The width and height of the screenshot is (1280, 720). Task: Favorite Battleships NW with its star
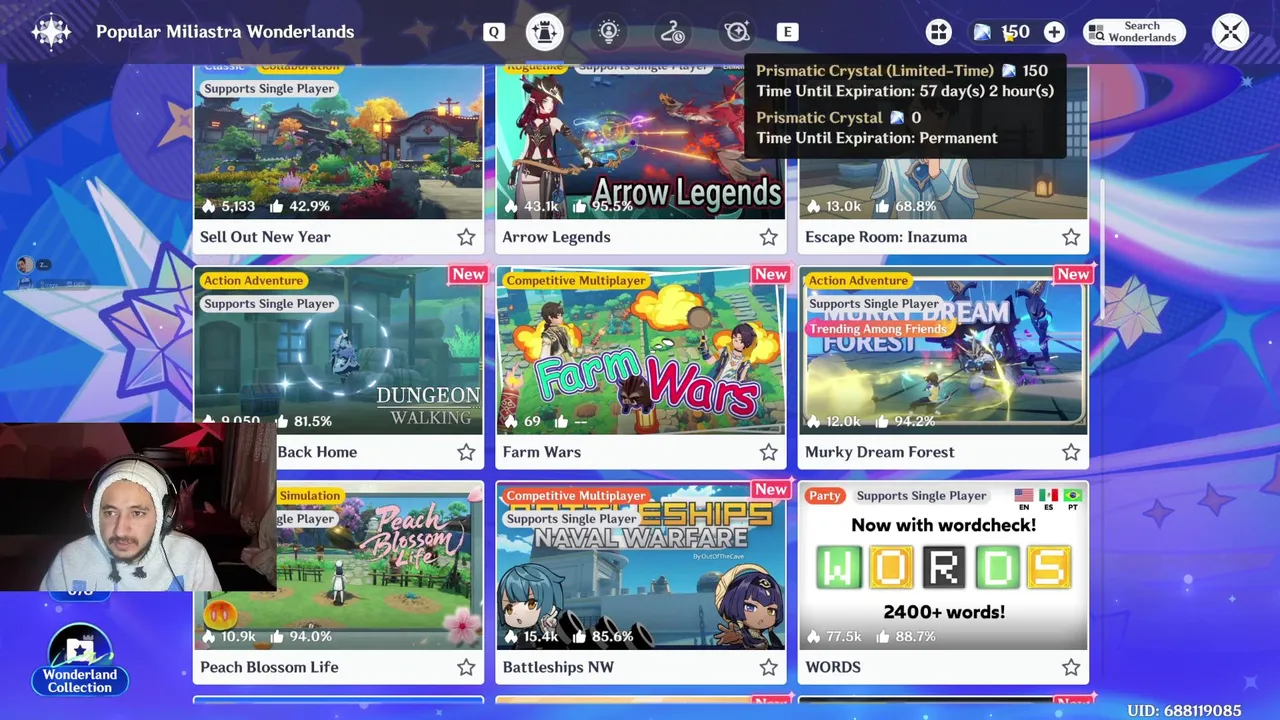click(x=768, y=667)
